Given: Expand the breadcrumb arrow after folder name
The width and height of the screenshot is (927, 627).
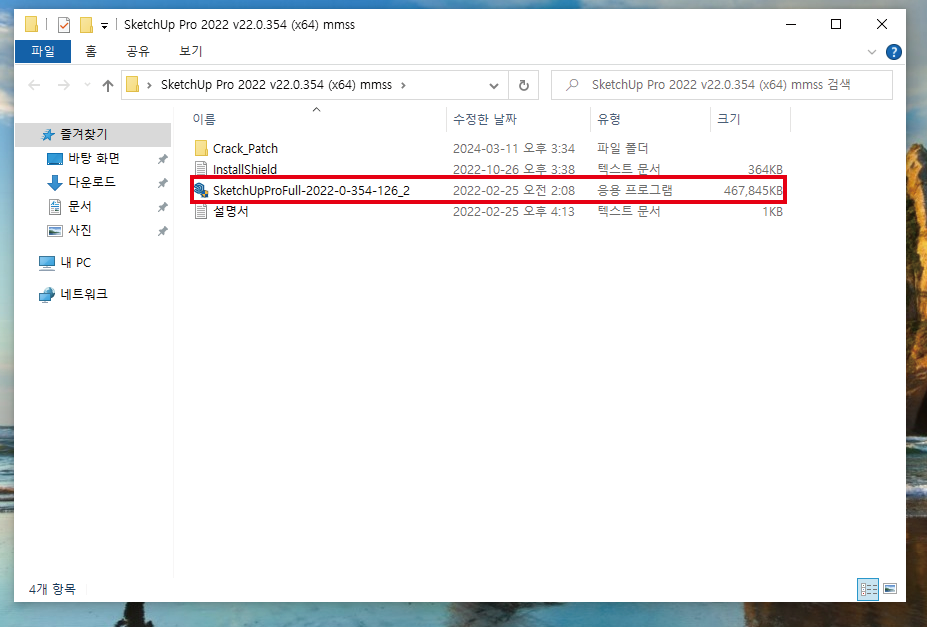Looking at the screenshot, I should point(403,85).
